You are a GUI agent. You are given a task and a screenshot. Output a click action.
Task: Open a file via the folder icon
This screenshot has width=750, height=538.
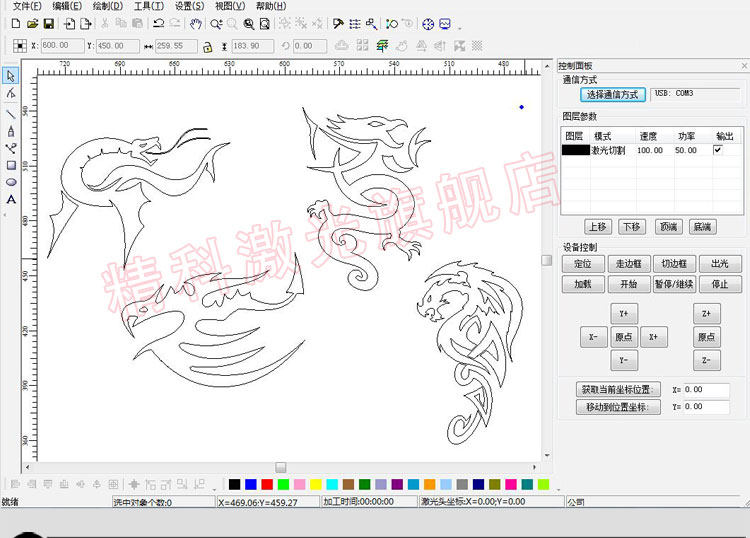coord(32,23)
